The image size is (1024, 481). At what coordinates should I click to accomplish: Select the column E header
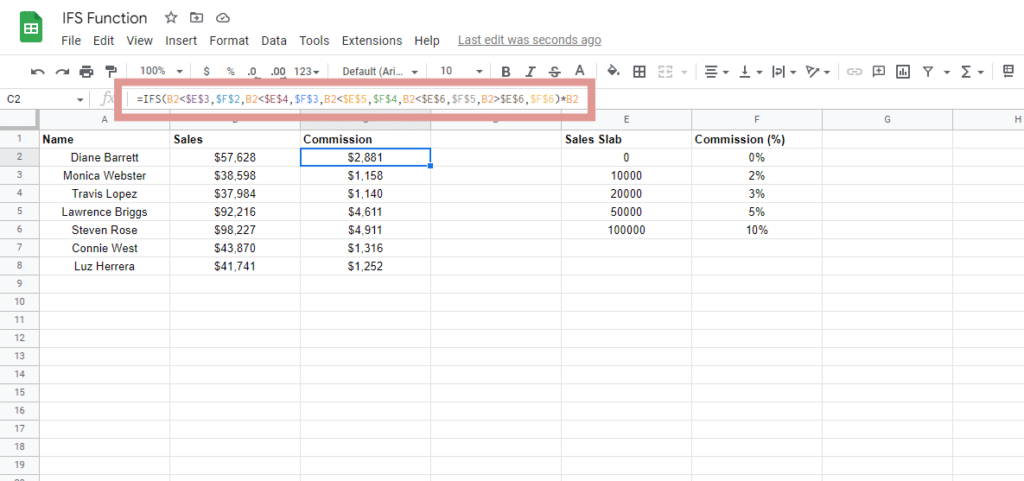coord(626,119)
